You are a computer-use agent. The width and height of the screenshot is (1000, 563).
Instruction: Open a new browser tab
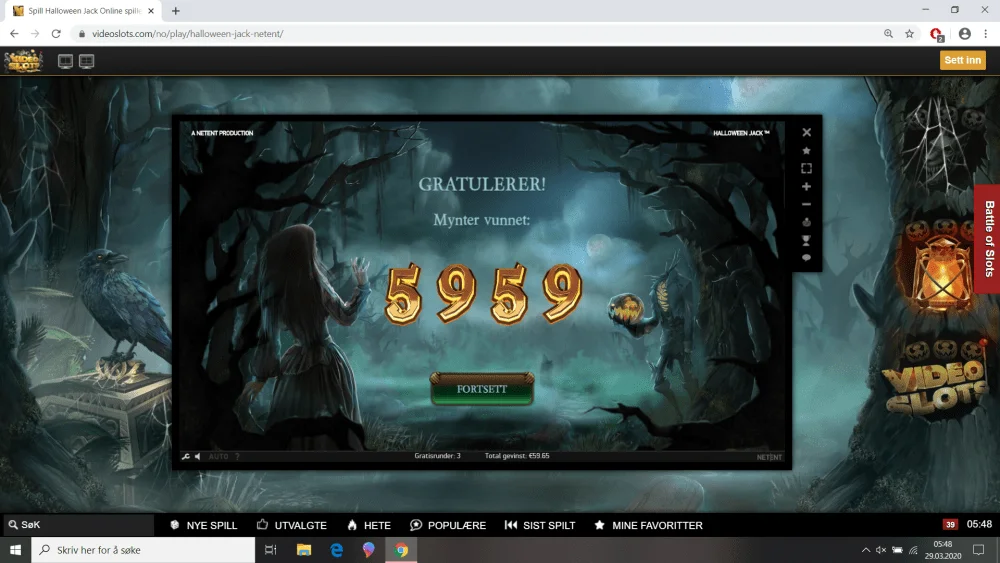click(175, 11)
